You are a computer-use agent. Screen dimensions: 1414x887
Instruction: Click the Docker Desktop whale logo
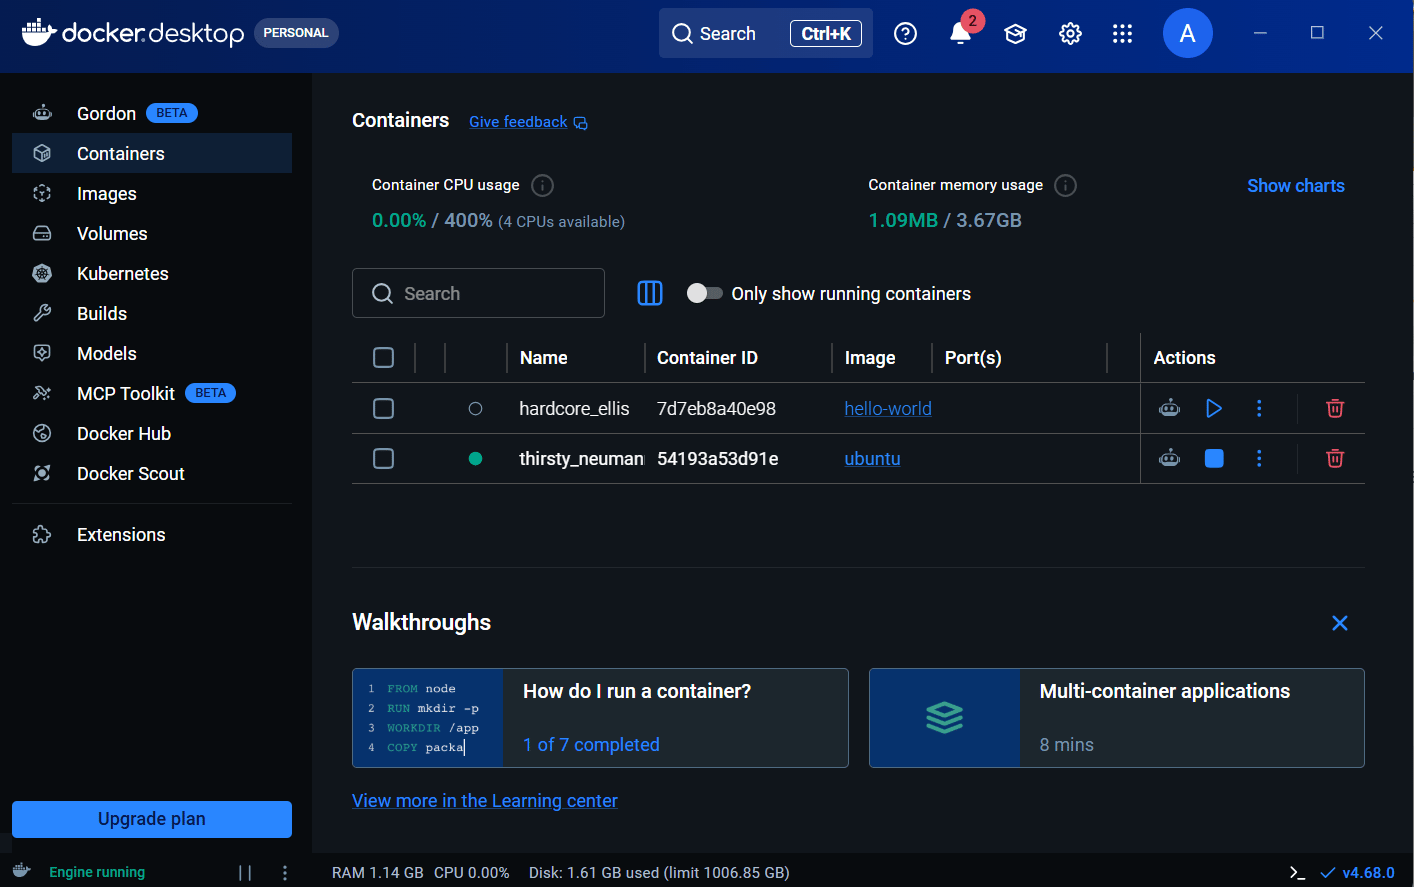(38, 32)
